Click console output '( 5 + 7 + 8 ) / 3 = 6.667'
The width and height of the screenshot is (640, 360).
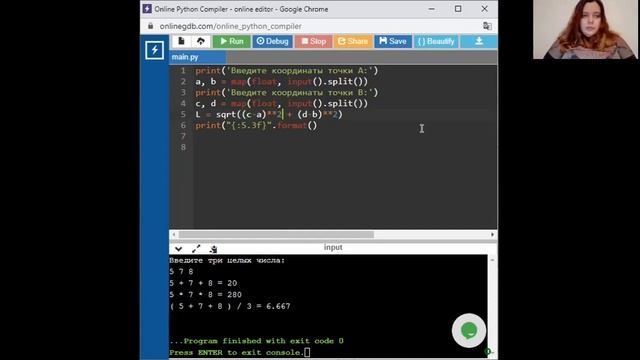coord(230,306)
